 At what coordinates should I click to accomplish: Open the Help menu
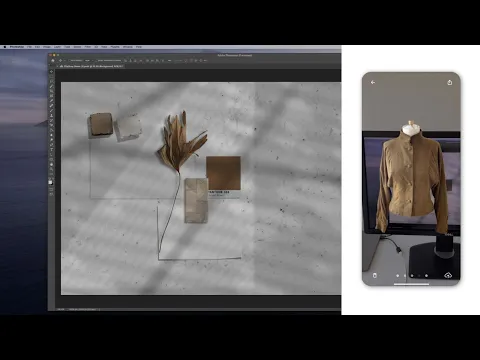[x=139, y=47]
